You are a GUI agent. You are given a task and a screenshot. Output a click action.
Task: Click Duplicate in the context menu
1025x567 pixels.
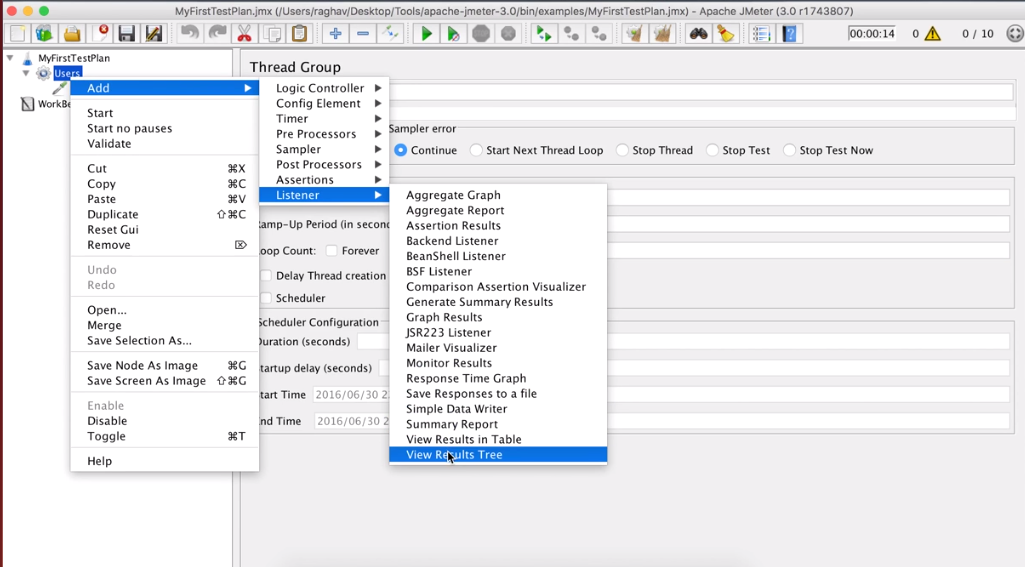pyautogui.click(x=165, y=215)
